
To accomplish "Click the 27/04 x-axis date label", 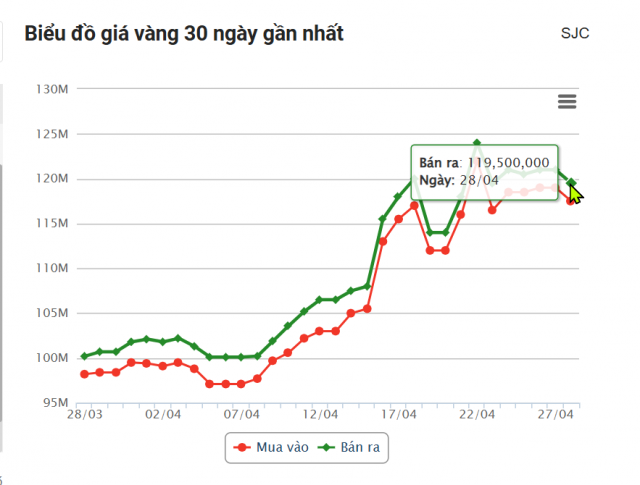I will click(x=555, y=414).
